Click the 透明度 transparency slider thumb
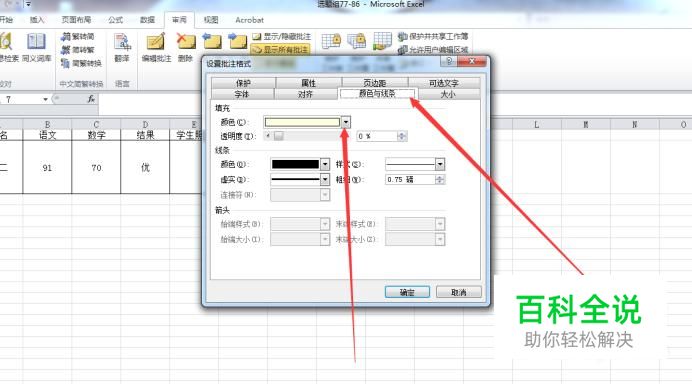Screen dimensions: 692x384 coord(278,136)
